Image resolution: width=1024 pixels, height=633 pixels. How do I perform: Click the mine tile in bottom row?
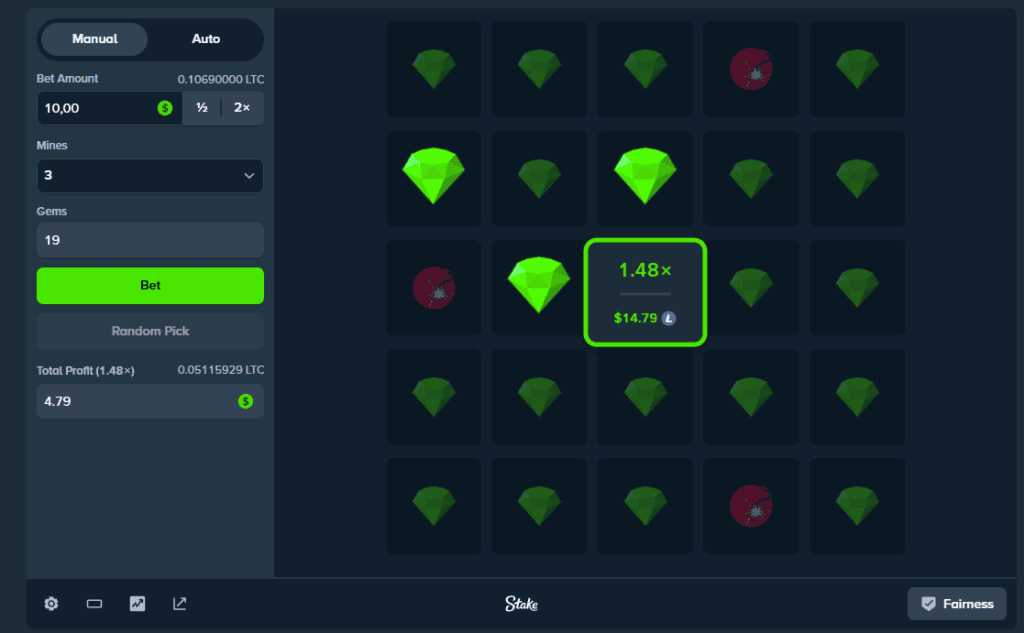click(751, 506)
